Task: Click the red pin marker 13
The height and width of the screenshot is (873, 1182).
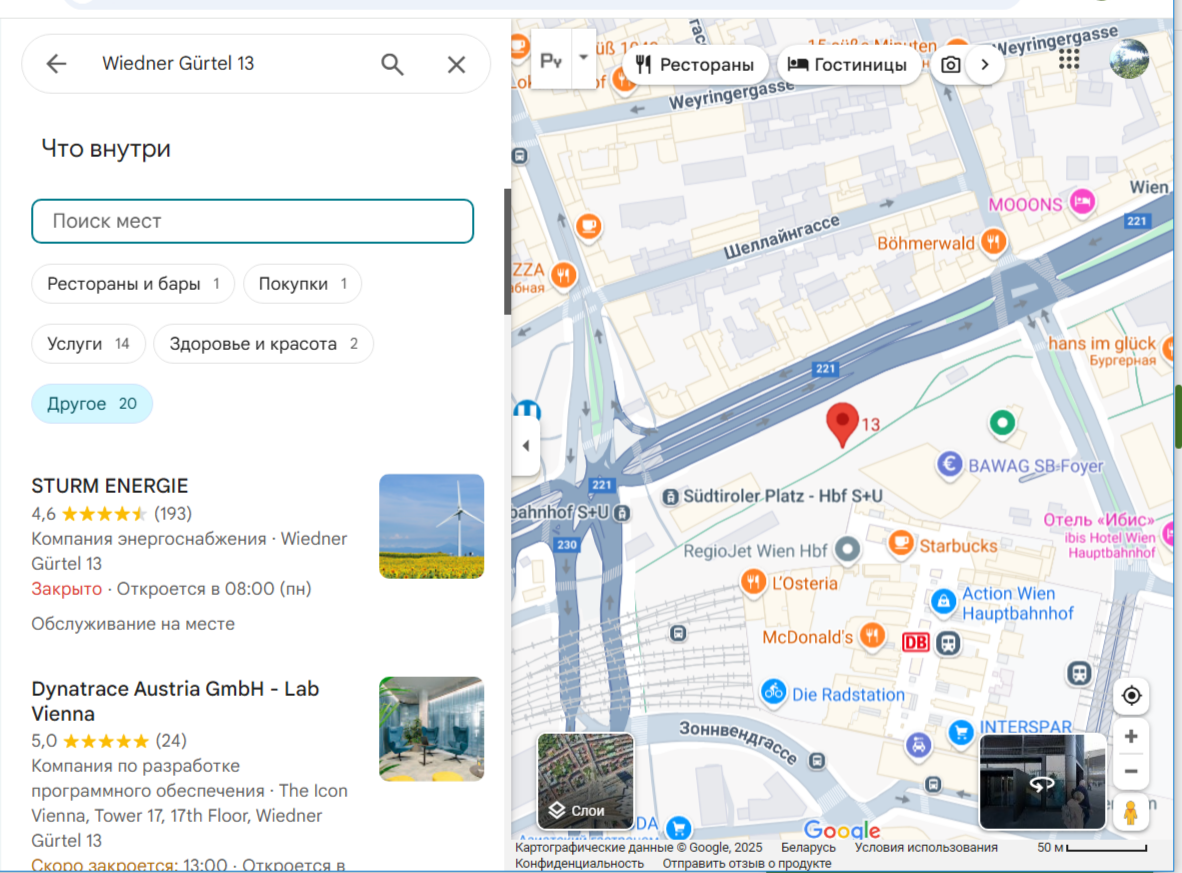Action: coord(842,424)
